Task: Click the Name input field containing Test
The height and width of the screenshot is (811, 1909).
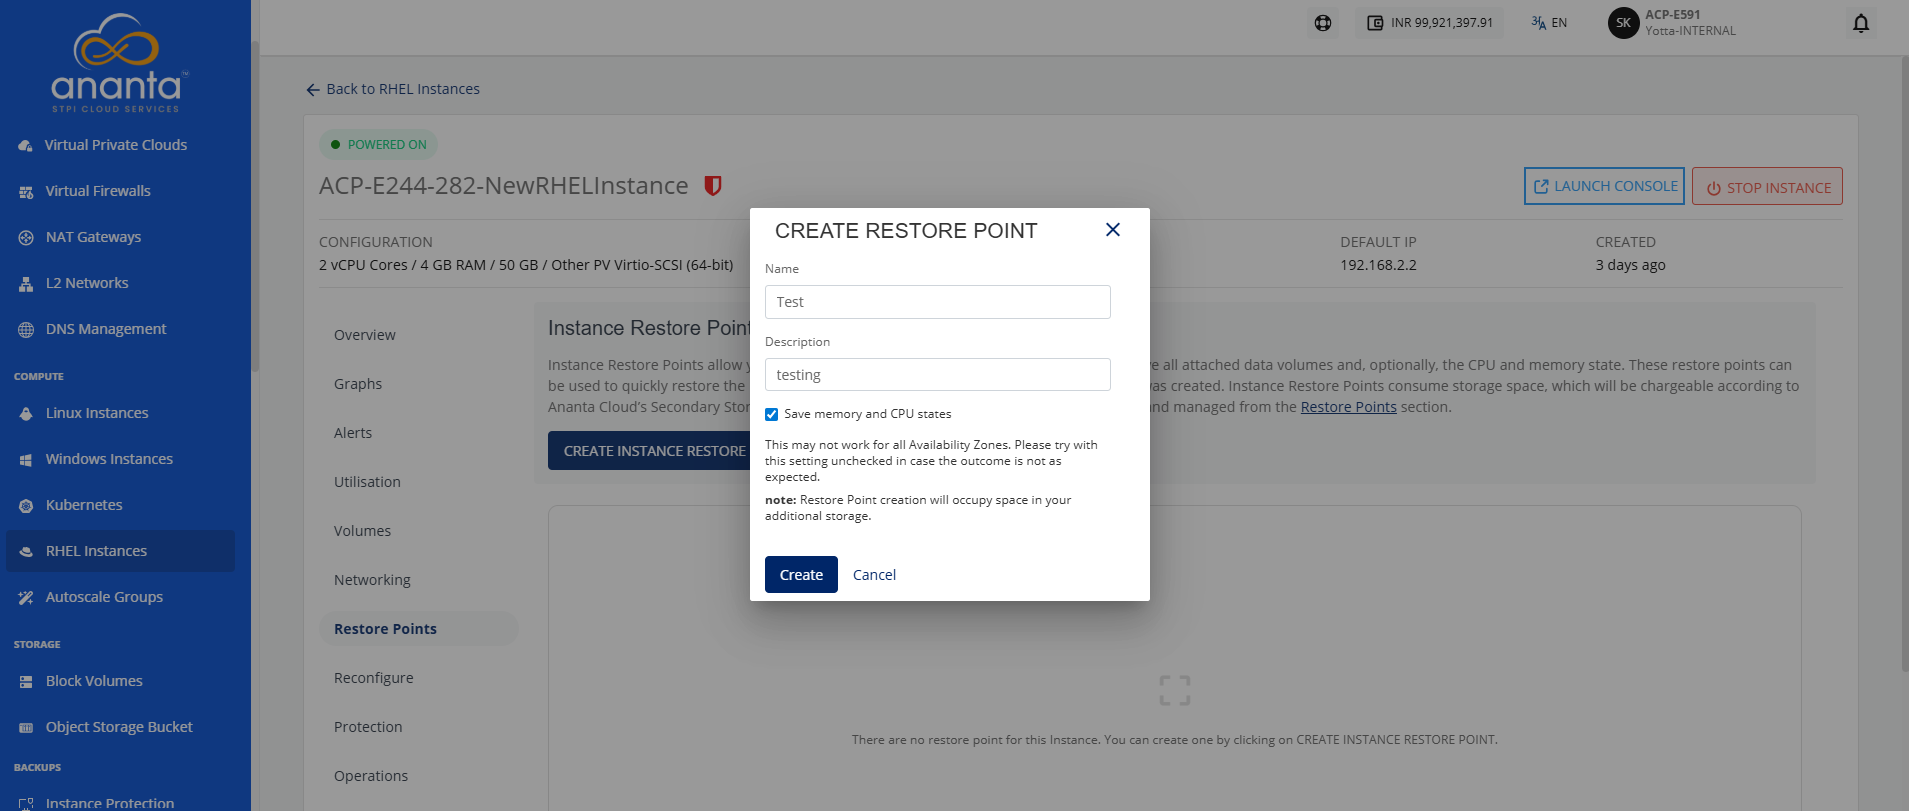Action: click(937, 302)
